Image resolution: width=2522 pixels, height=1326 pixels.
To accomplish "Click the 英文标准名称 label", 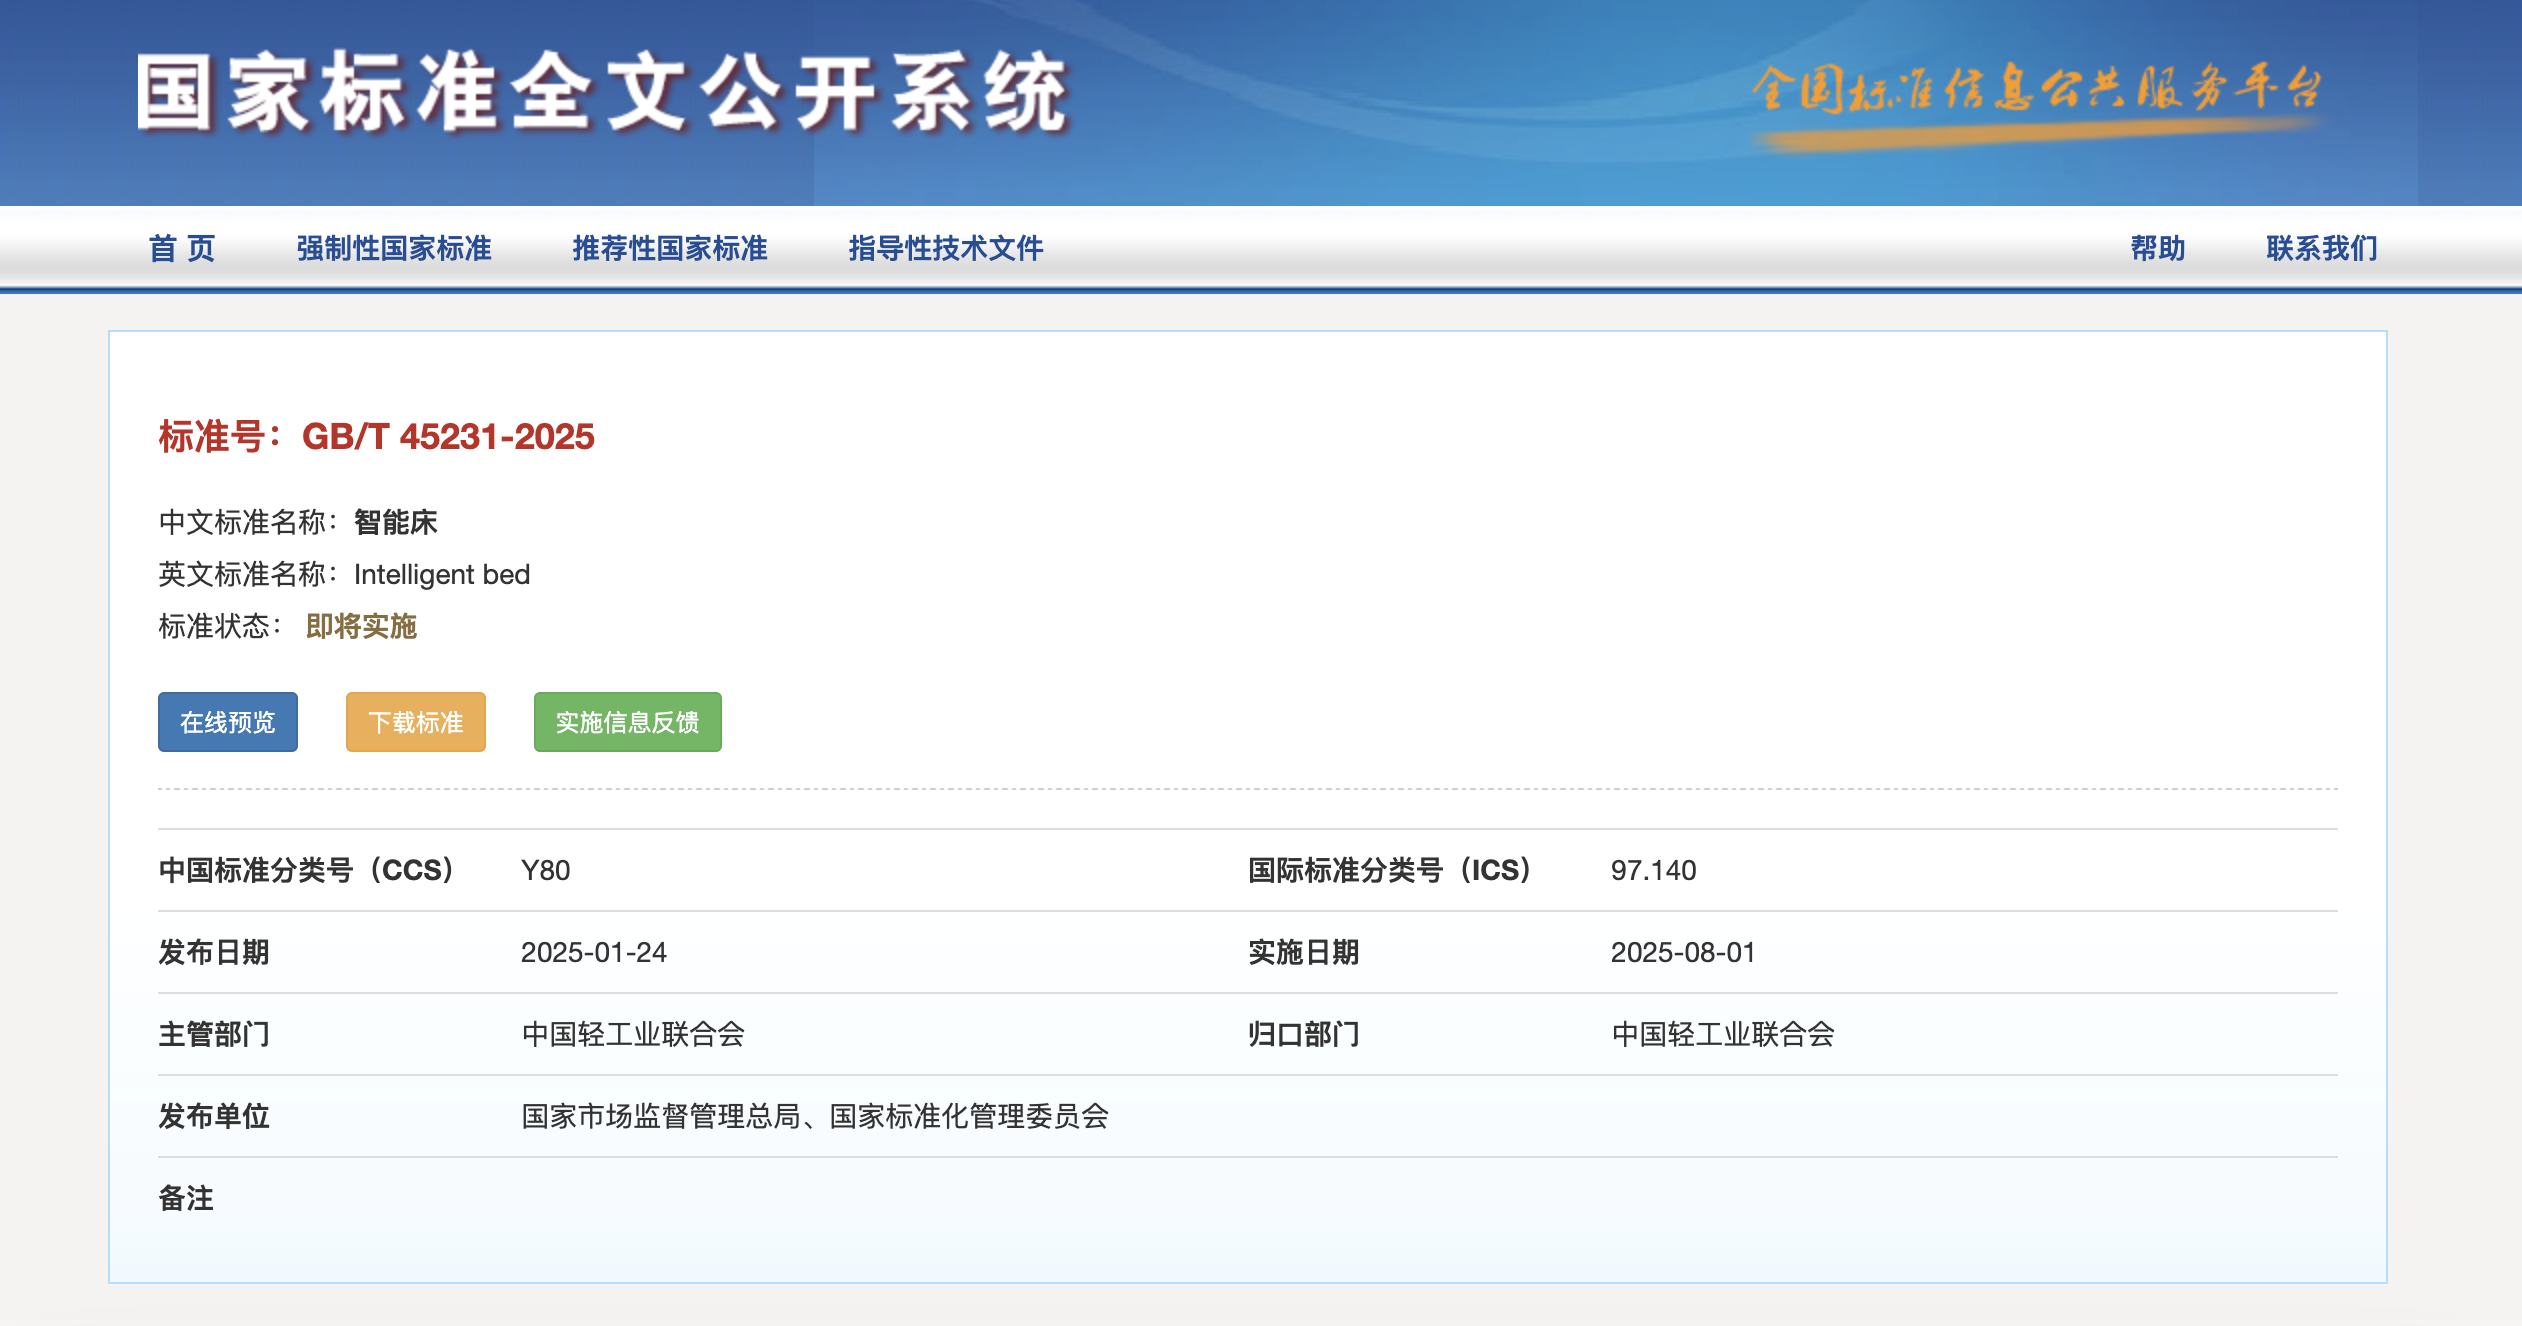I will (x=249, y=574).
